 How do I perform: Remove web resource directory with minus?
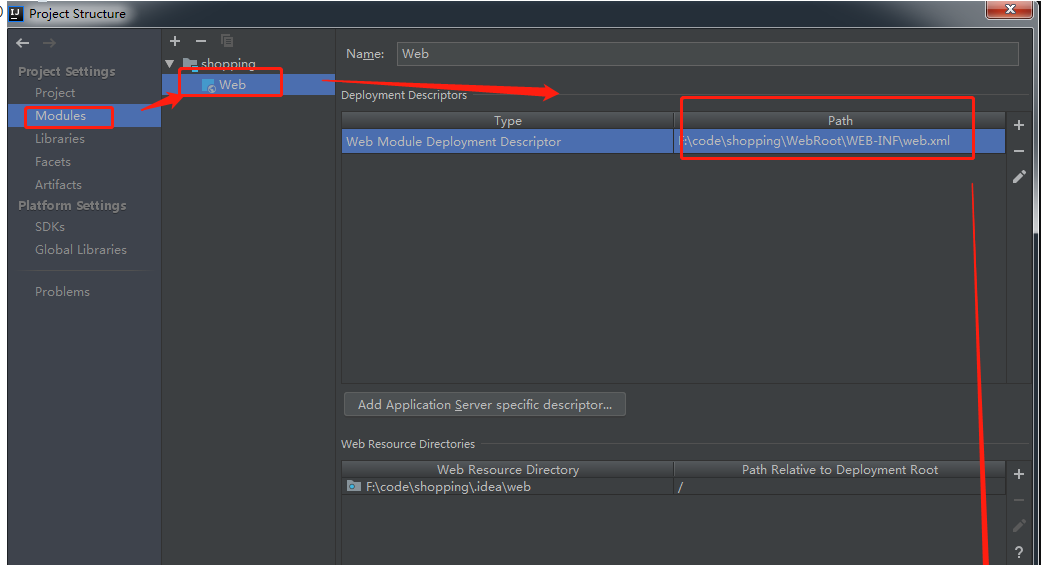pyautogui.click(x=1019, y=501)
